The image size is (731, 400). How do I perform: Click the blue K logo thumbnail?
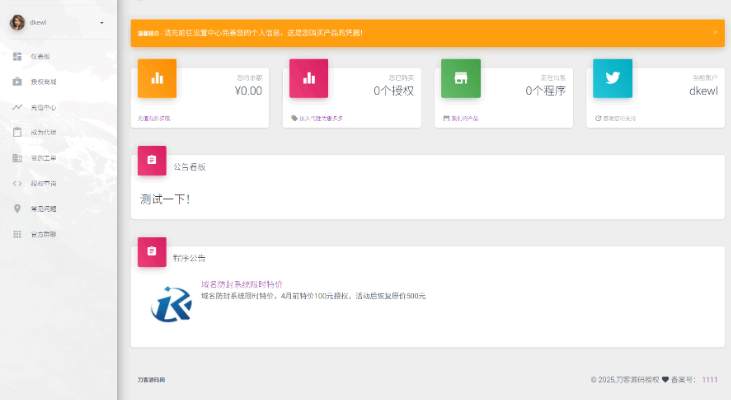[x=172, y=304]
